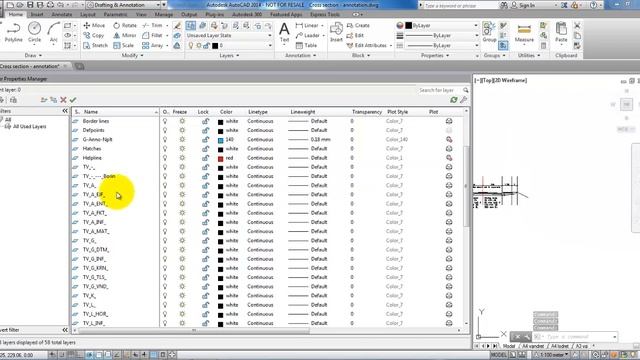Expand the Draw panel
Image resolution: width=640 pixels, height=360 pixels.
[x=33, y=55]
